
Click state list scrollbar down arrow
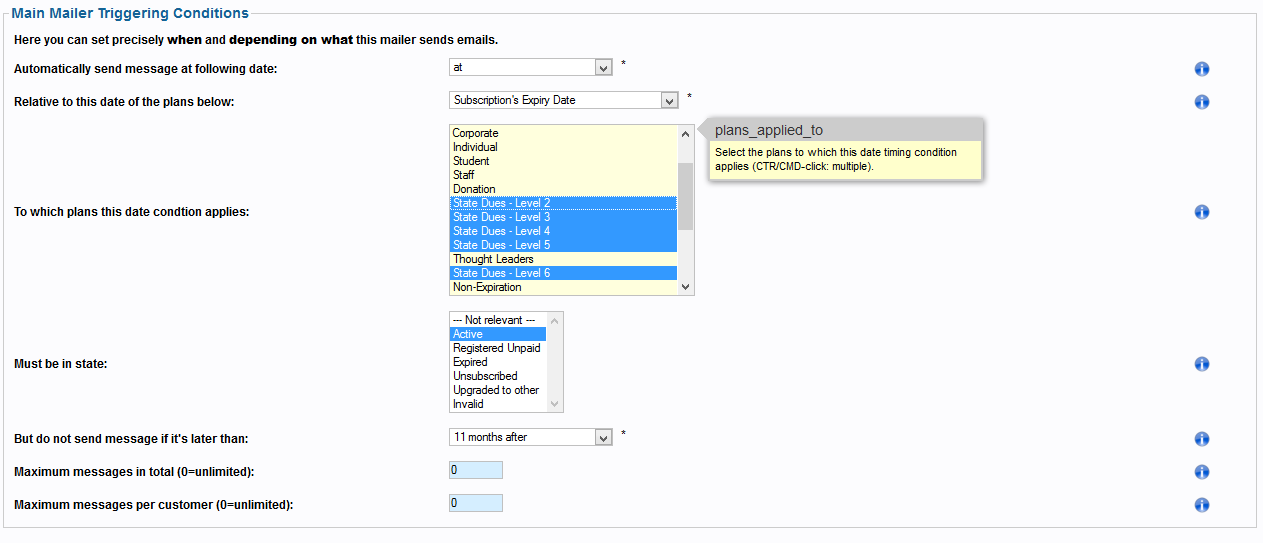tap(555, 403)
